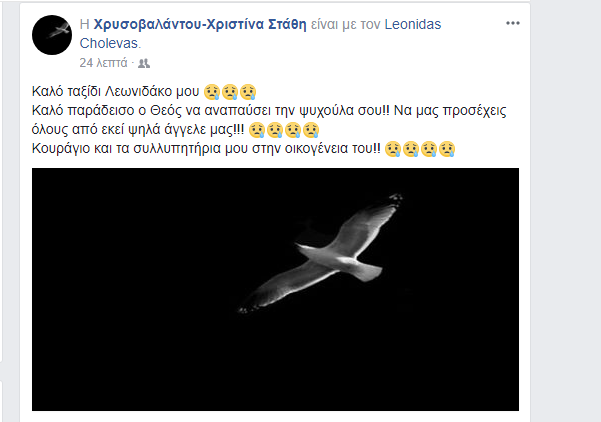Click the '24 λεπτά' timestamp
Image resolution: width=601 pixels, height=422 pixels.
103,63
